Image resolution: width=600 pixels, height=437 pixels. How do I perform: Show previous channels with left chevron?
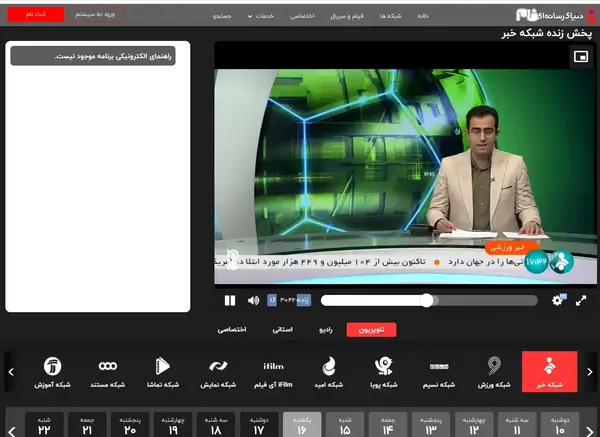click(11, 372)
